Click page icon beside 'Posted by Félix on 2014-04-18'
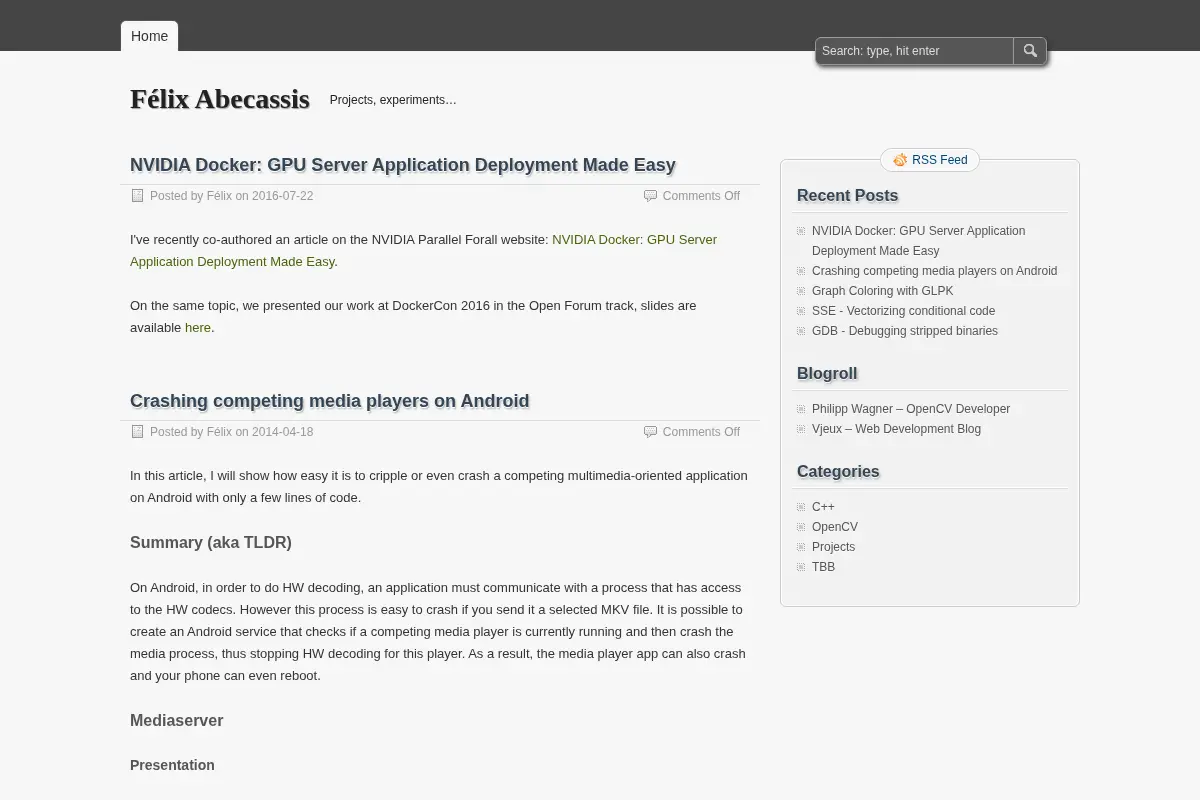 138,432
